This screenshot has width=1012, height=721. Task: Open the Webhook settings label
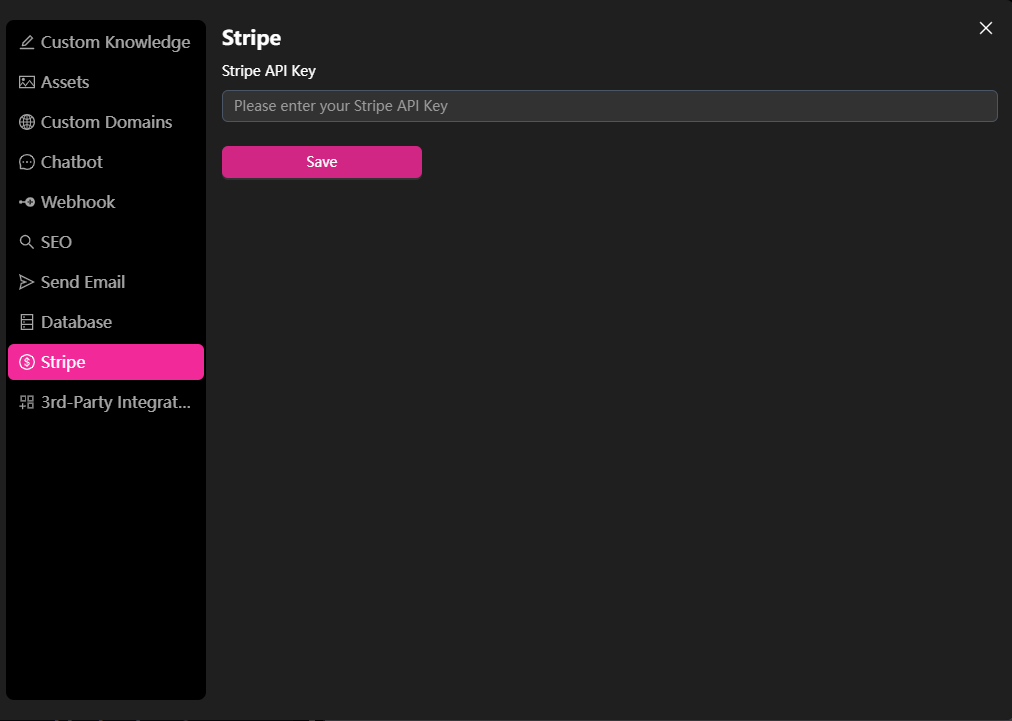coord(78,202)
